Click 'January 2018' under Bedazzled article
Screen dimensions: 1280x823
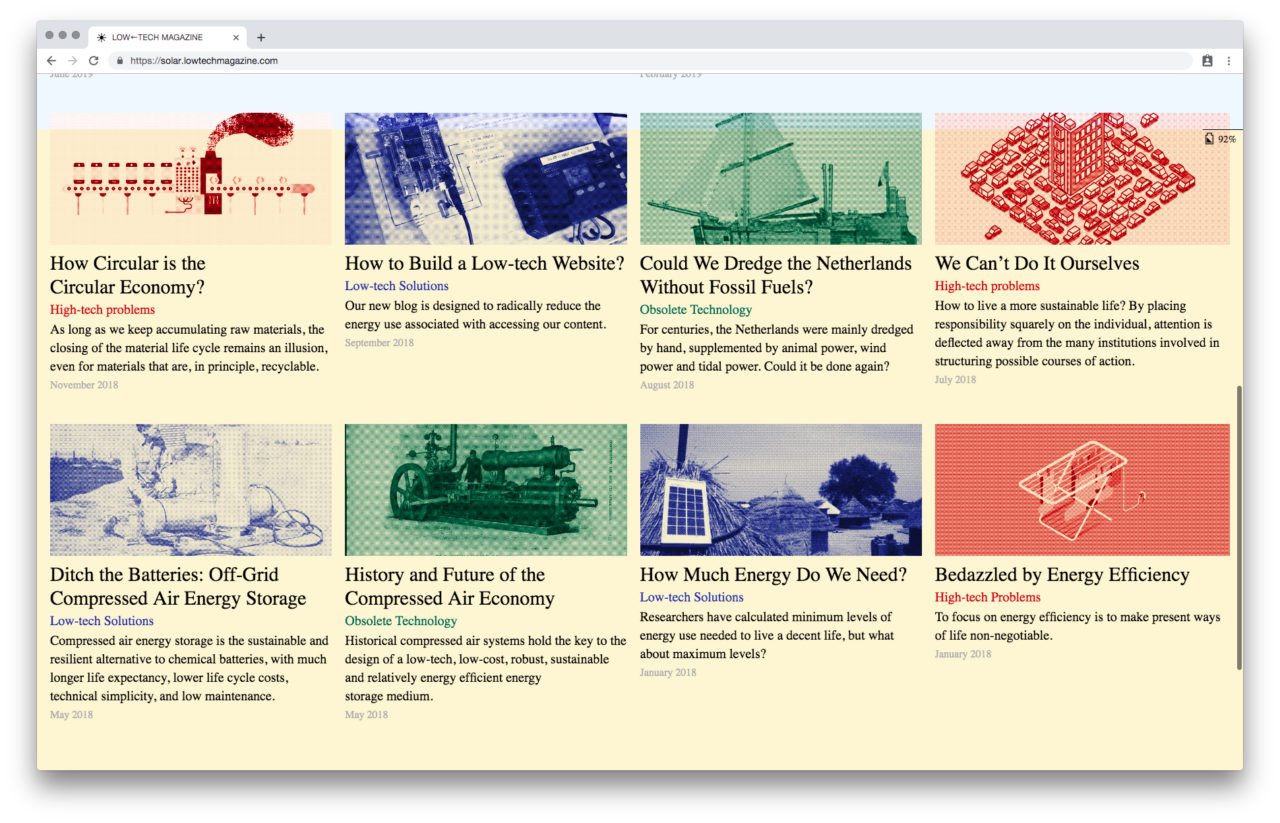click(x=963, y=654)
